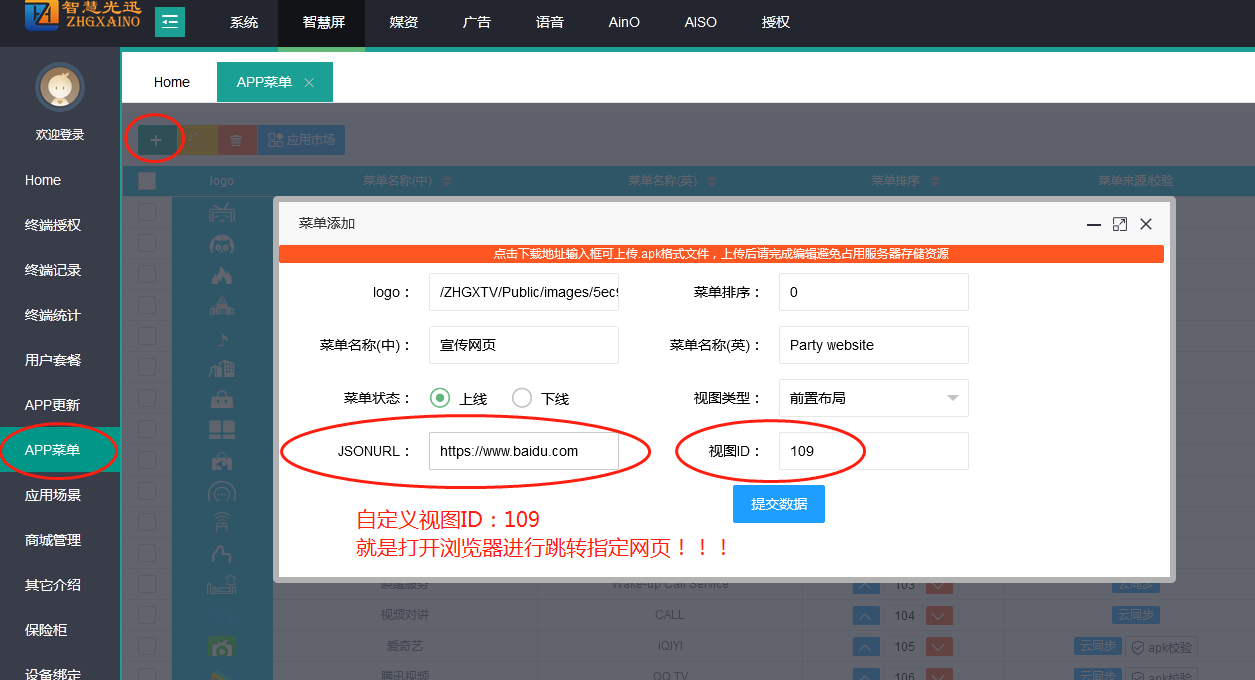Switch to the Home tab

171,82
